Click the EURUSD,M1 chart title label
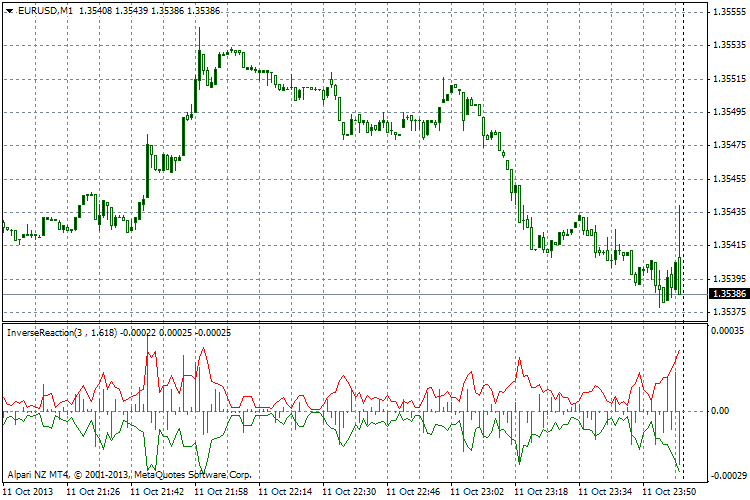750x500 pixels. 38,9
